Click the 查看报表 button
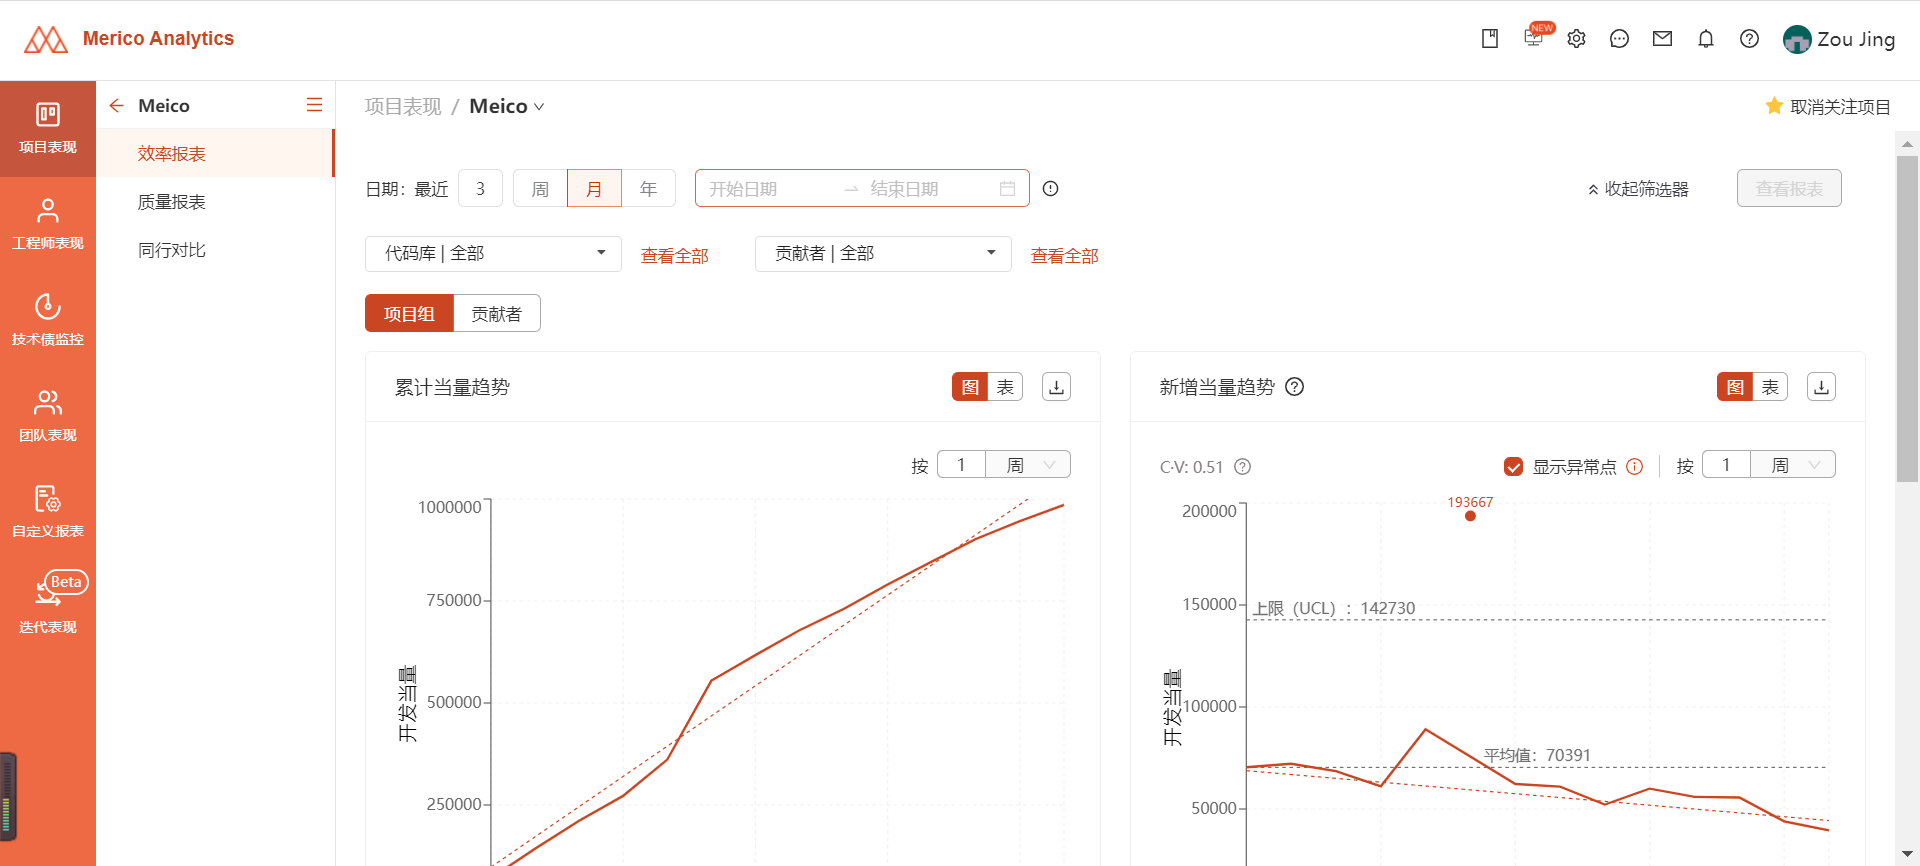1920x866 pixels. tap(1789, 188)
